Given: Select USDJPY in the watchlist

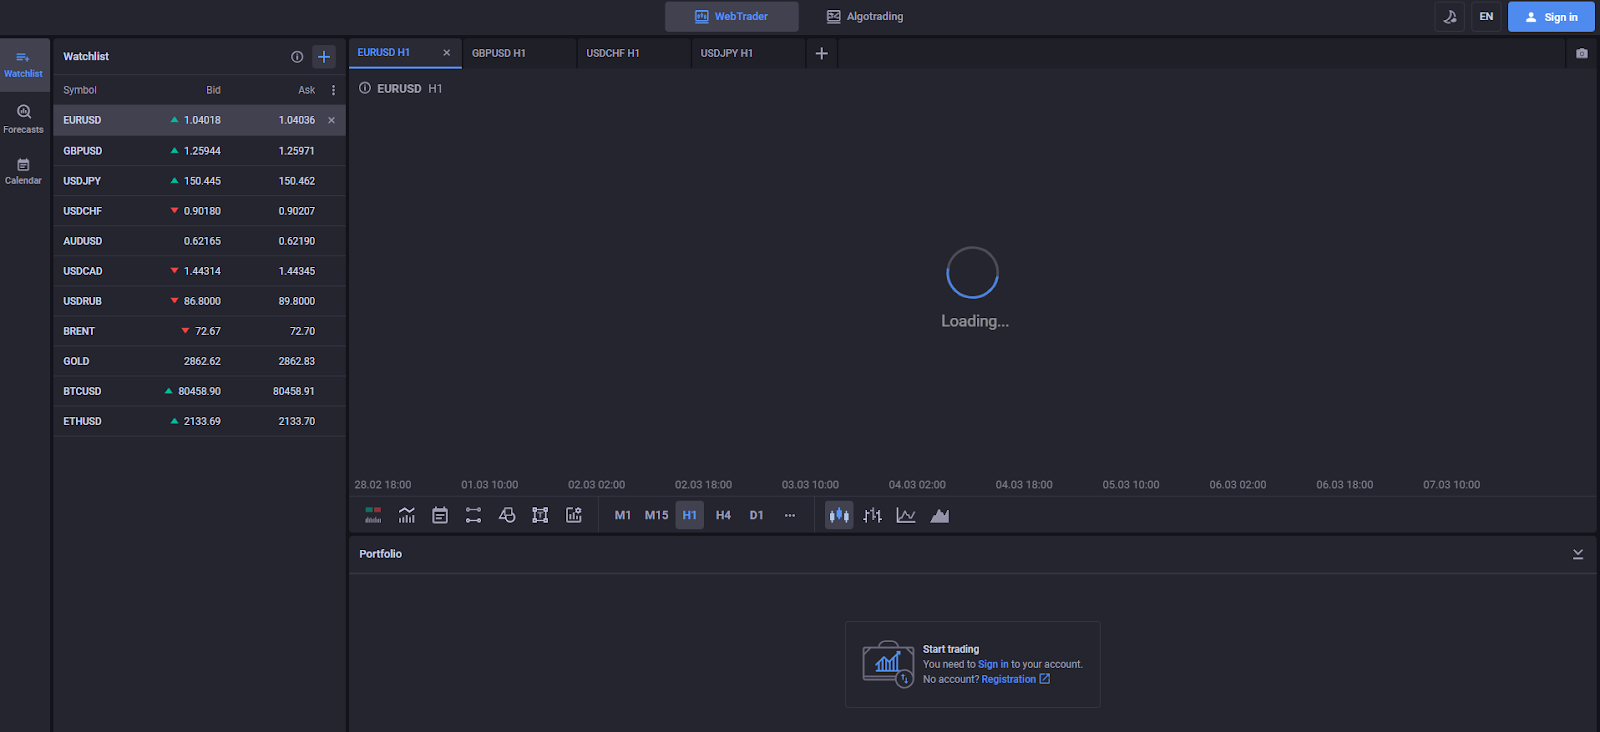Looking at the screenshot, I should pyautogui.click(x=199, y=181).
